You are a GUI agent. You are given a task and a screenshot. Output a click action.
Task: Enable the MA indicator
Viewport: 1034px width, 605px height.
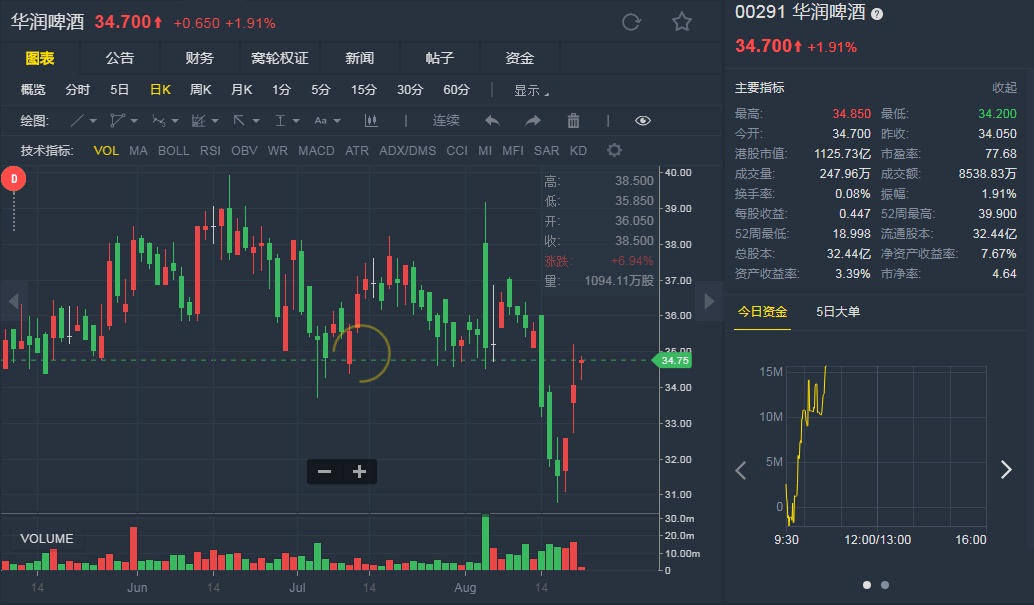coord(138,150)
